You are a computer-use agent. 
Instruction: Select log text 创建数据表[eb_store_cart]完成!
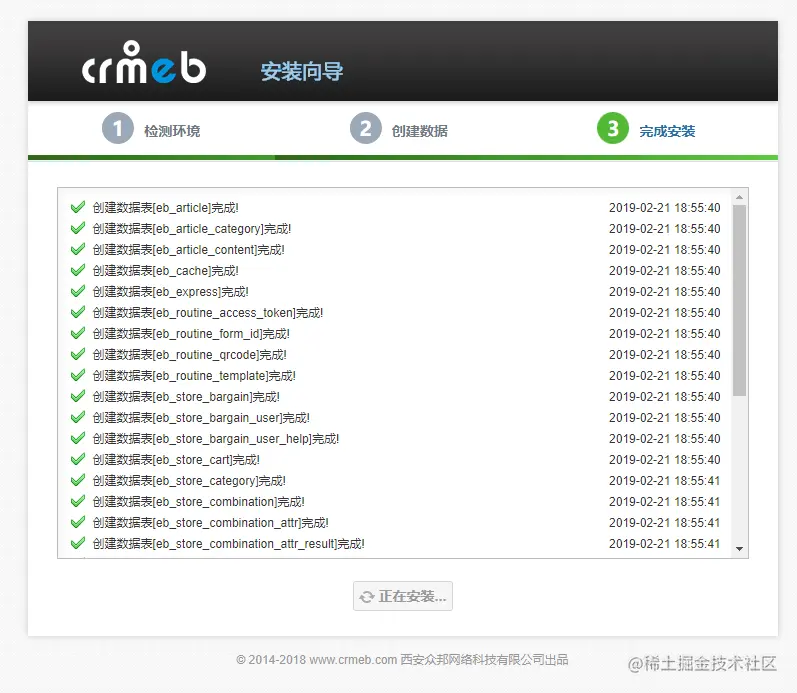click(x=176, y=460)
